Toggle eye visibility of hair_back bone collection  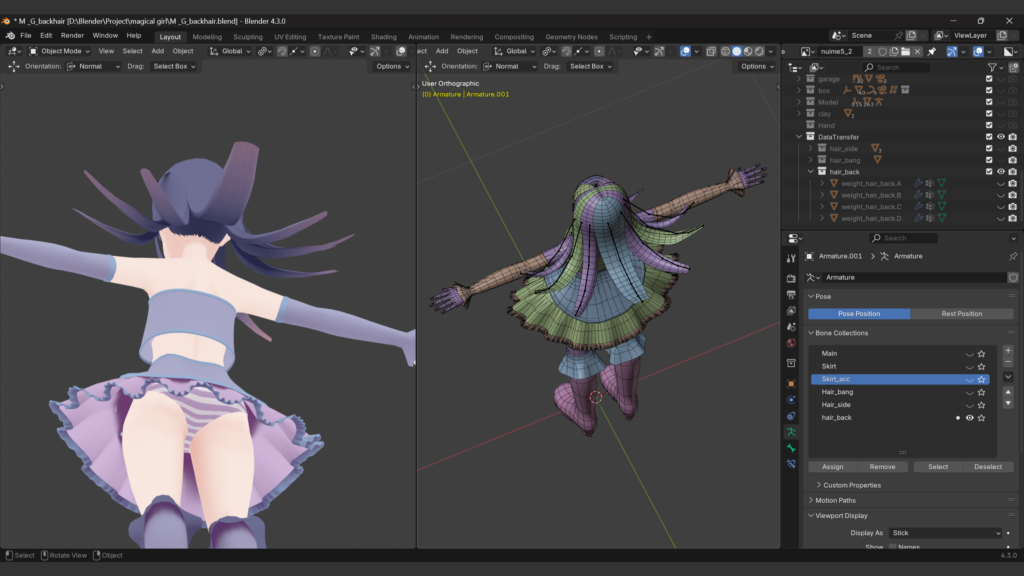(969, 418)
